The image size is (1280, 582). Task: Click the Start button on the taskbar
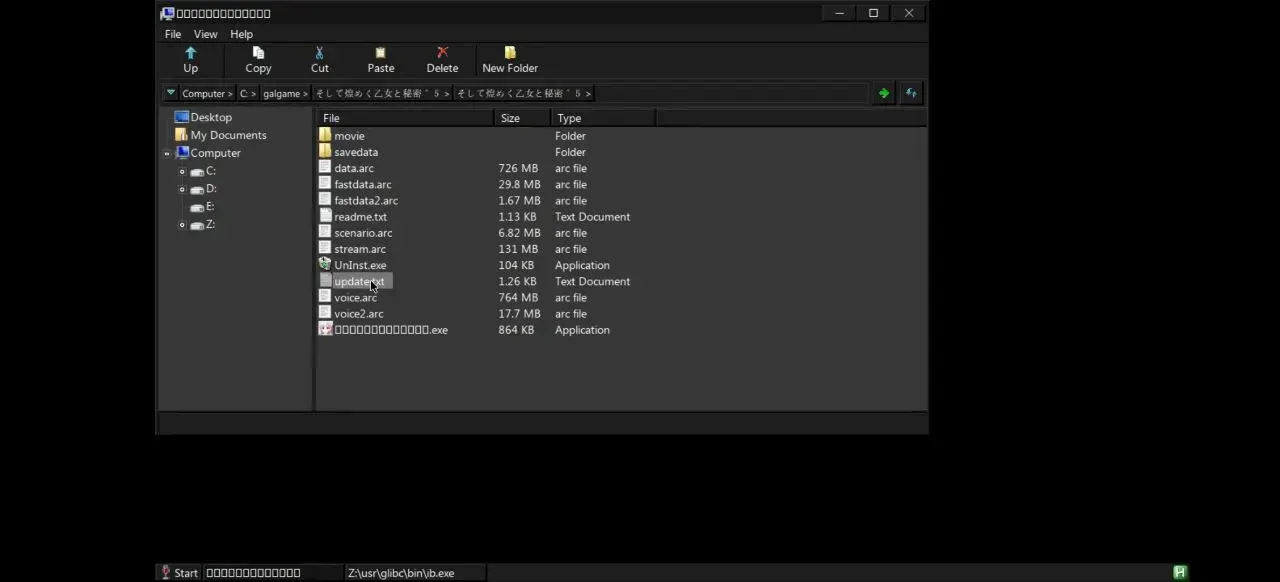tap(180, 573)
